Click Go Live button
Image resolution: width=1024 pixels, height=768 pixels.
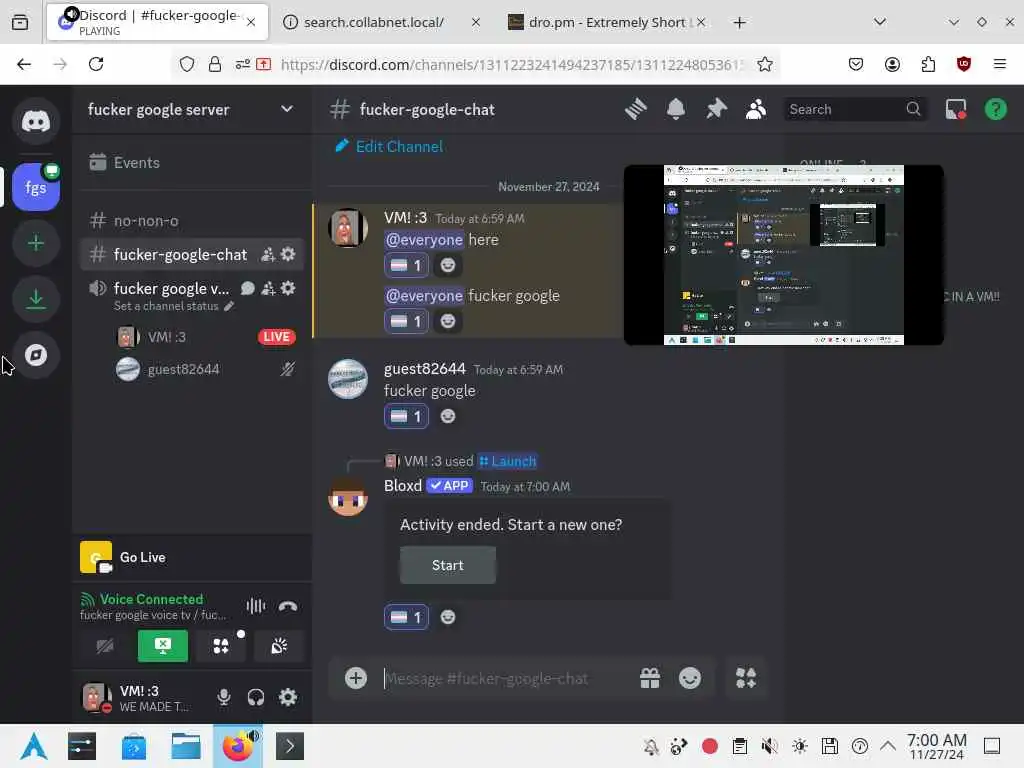[142, 557]
